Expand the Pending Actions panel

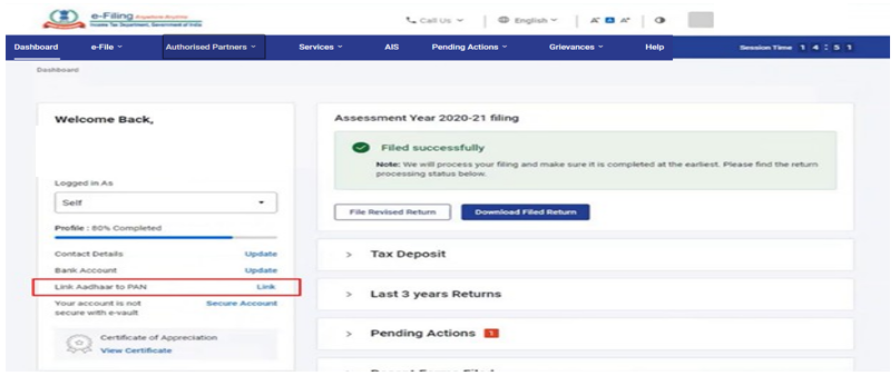point(585,333)
